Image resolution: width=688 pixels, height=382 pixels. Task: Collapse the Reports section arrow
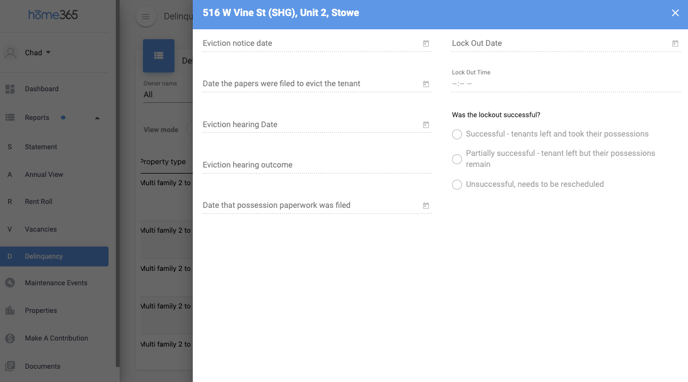[97, 118]
